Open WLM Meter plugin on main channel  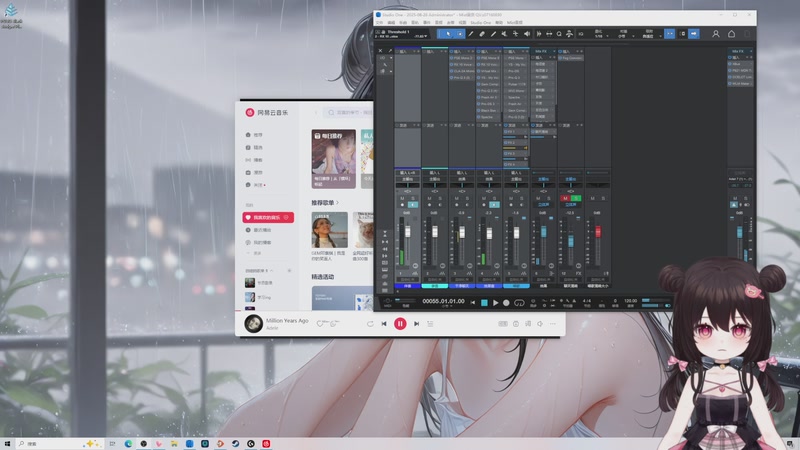click(740, 84)
